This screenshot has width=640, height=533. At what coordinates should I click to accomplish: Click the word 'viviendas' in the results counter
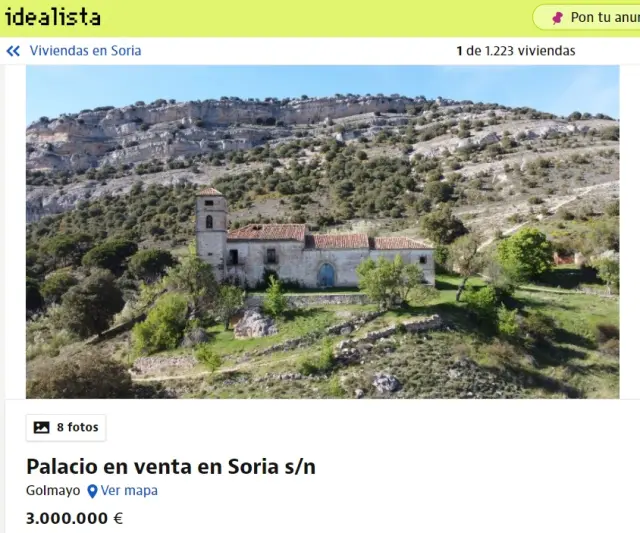point(547,51)
